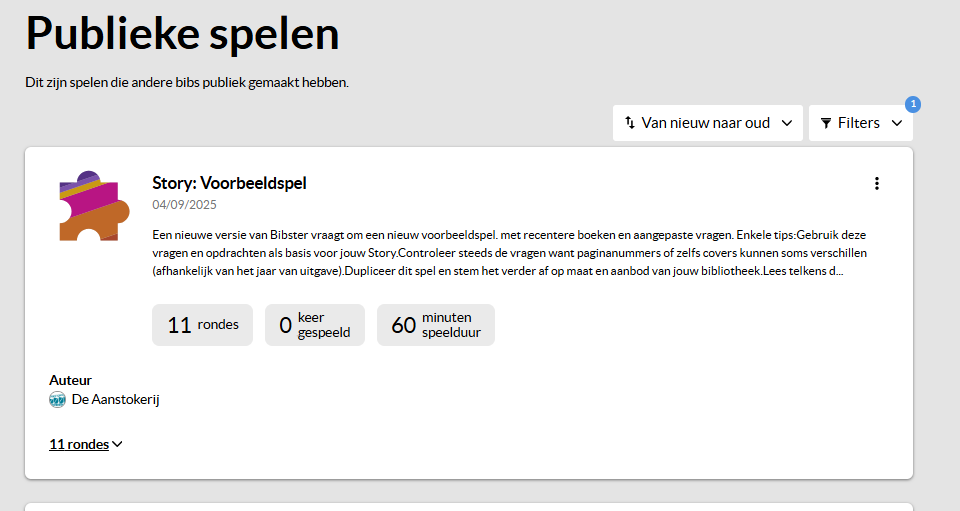
Task: Click the chevron beside Van nieuw naar oud
Action: tap(786, 123)
